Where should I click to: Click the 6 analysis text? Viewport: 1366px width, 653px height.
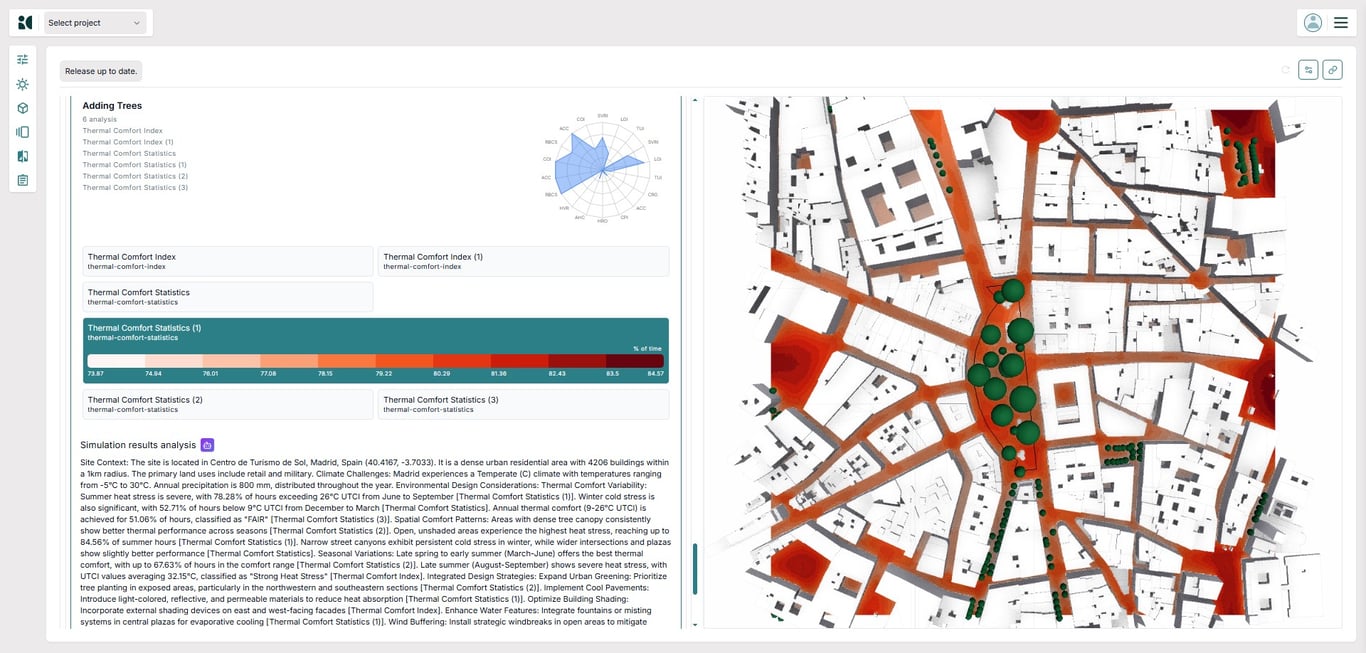[x=100, y=119]
